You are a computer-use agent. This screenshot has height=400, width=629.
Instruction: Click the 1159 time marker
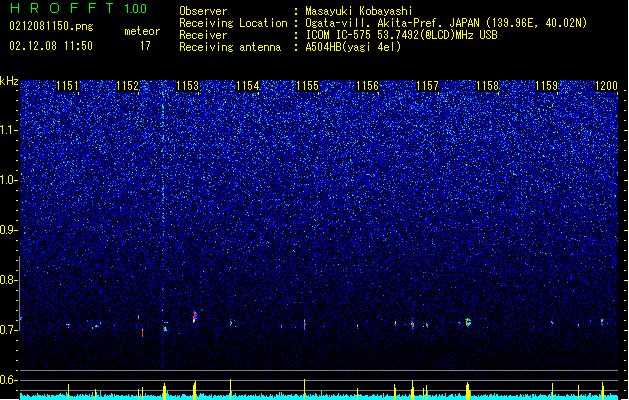pyautogui.click(x=547, y=86)
